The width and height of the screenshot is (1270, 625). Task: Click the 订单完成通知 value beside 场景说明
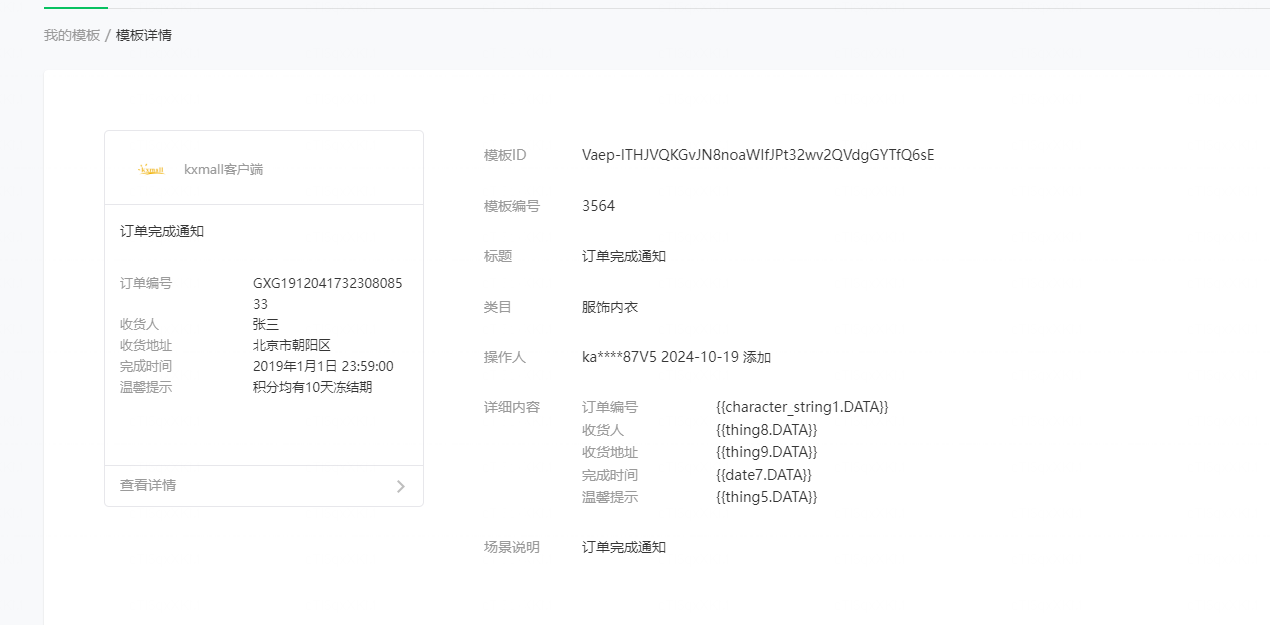click(x=624, y=547)
